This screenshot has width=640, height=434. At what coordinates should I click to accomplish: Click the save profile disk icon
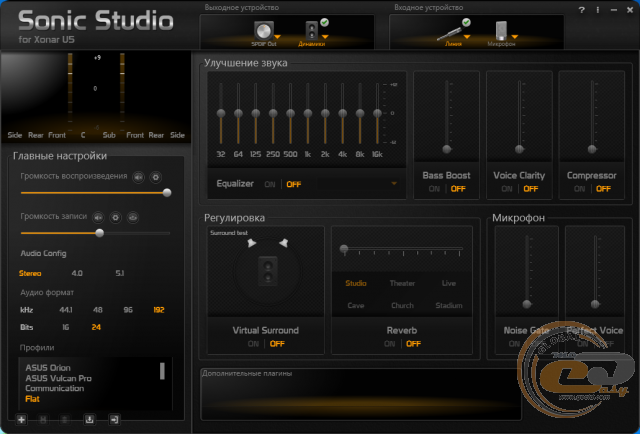[x=43, y=419]
